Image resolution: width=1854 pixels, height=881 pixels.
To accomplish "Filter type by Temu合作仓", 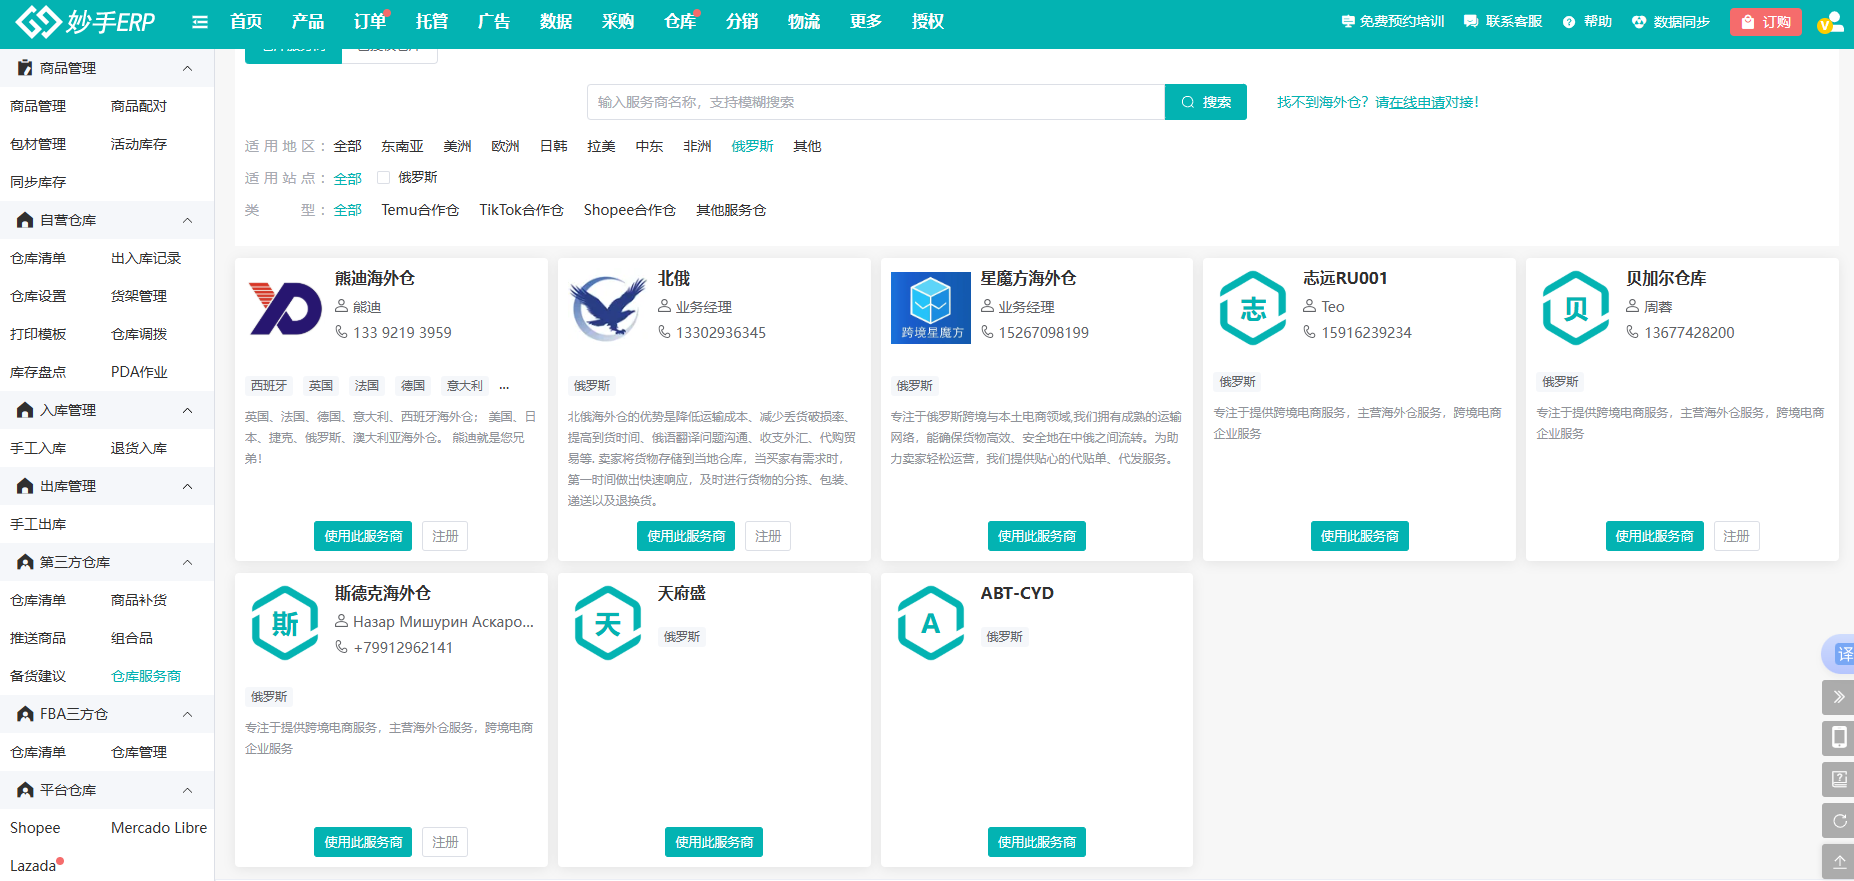I will click(420, 210).
